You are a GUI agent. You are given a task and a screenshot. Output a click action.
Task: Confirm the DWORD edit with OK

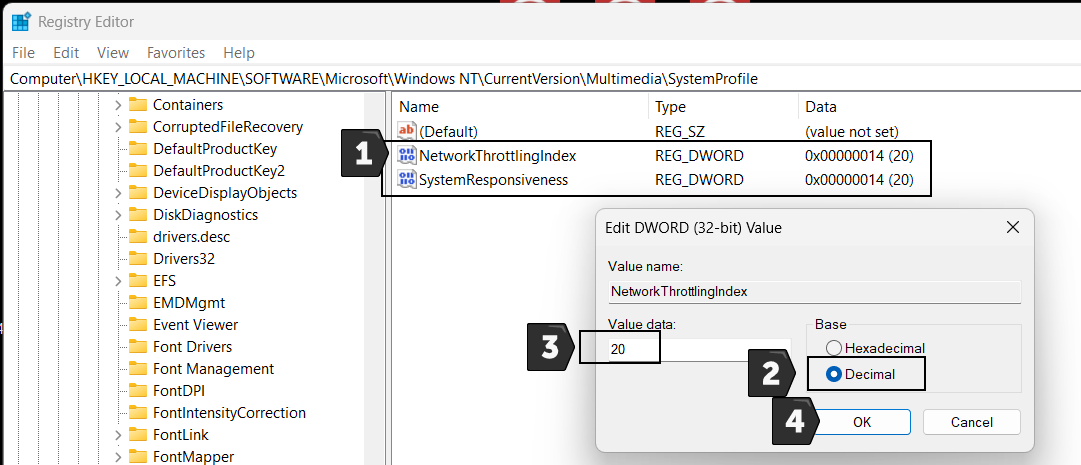[862, 422]
